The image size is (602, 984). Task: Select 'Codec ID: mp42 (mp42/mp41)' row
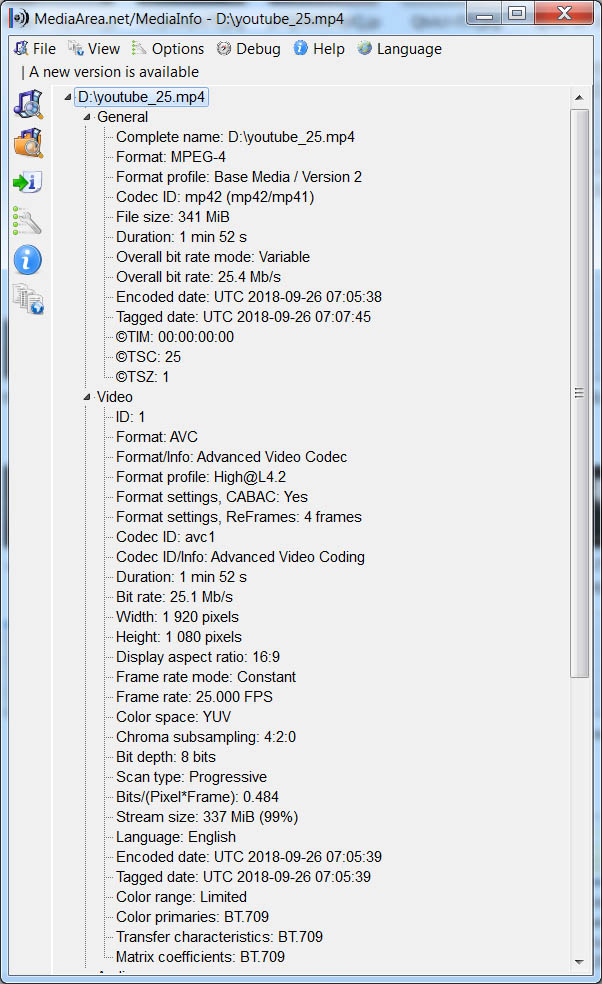tap(215, 198)
